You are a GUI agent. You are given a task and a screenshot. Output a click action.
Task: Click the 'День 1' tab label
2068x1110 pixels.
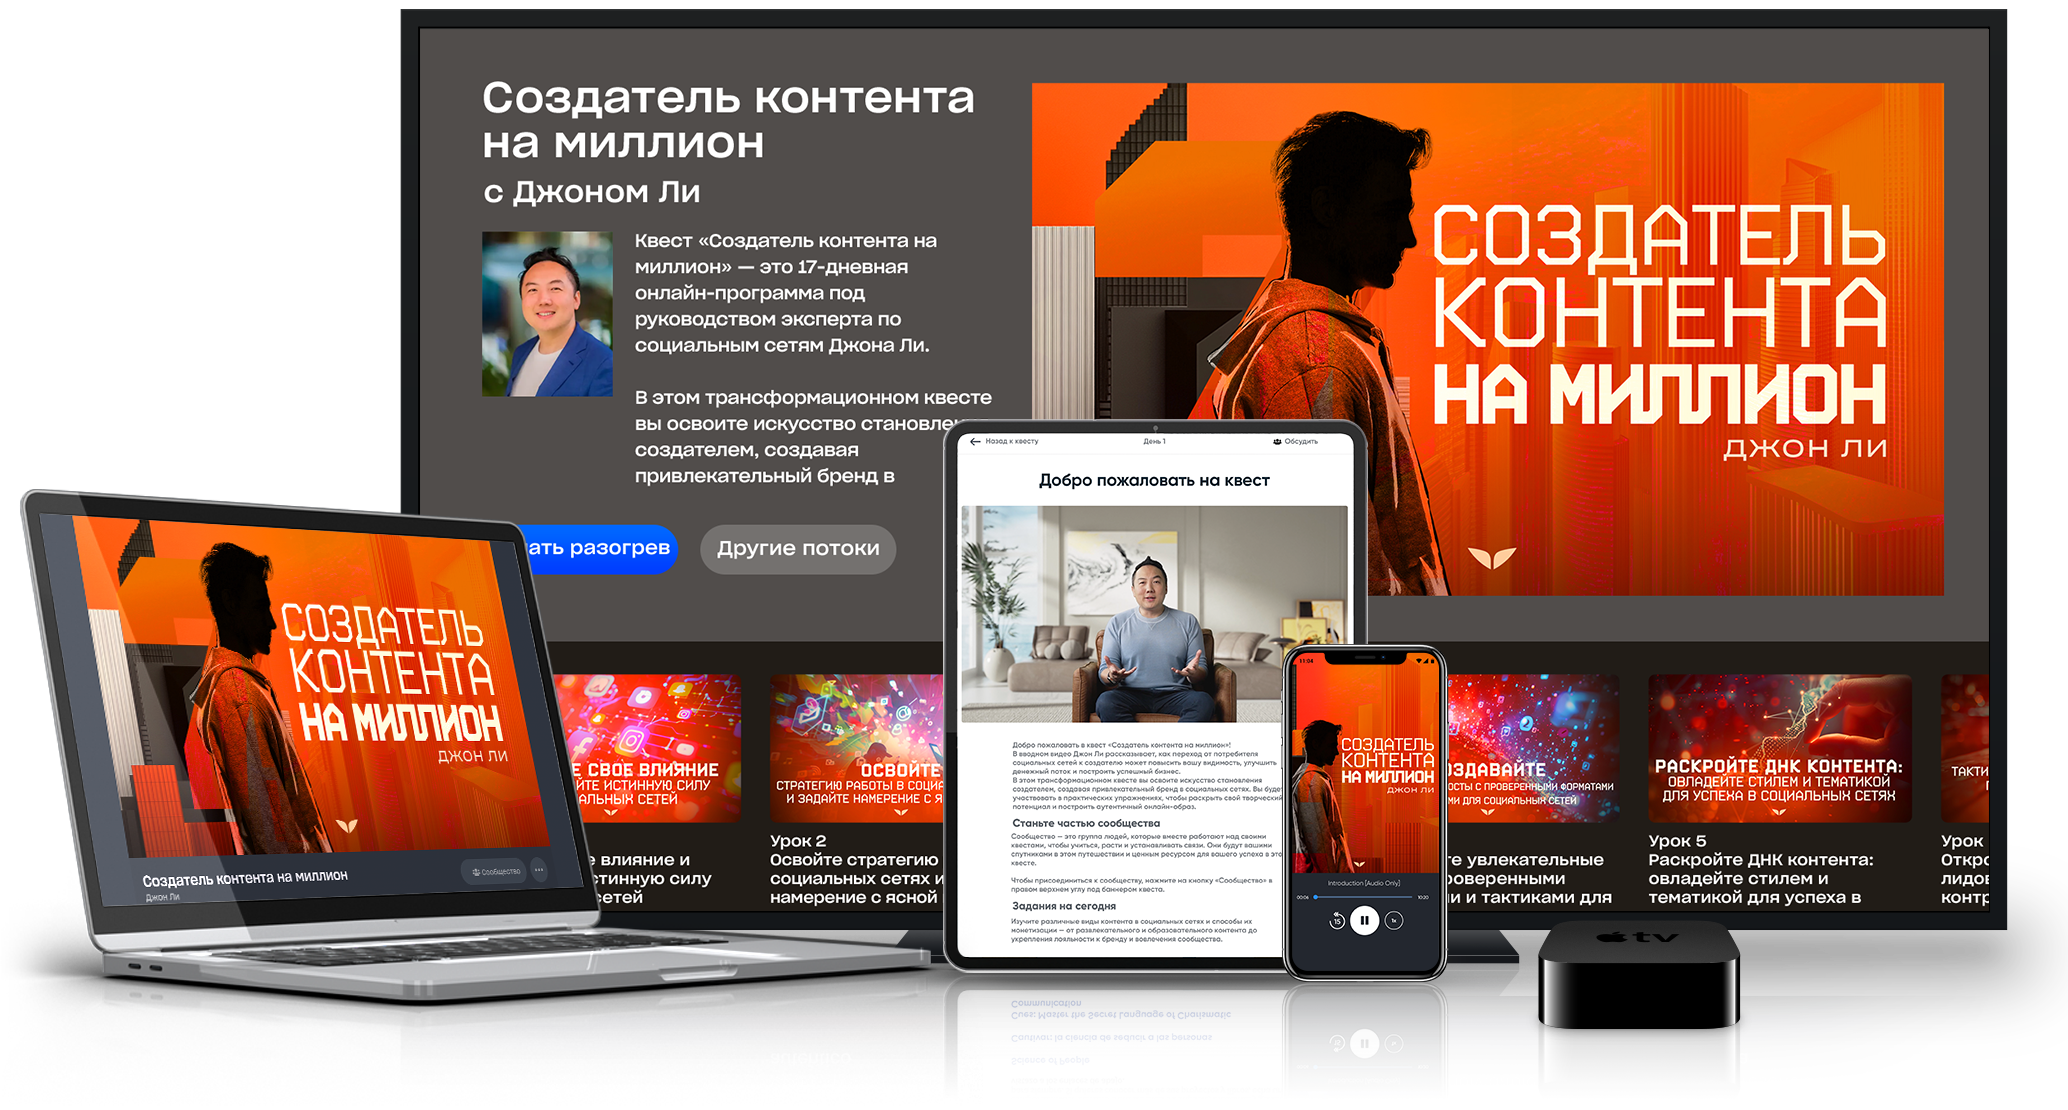coord(1154,441)
